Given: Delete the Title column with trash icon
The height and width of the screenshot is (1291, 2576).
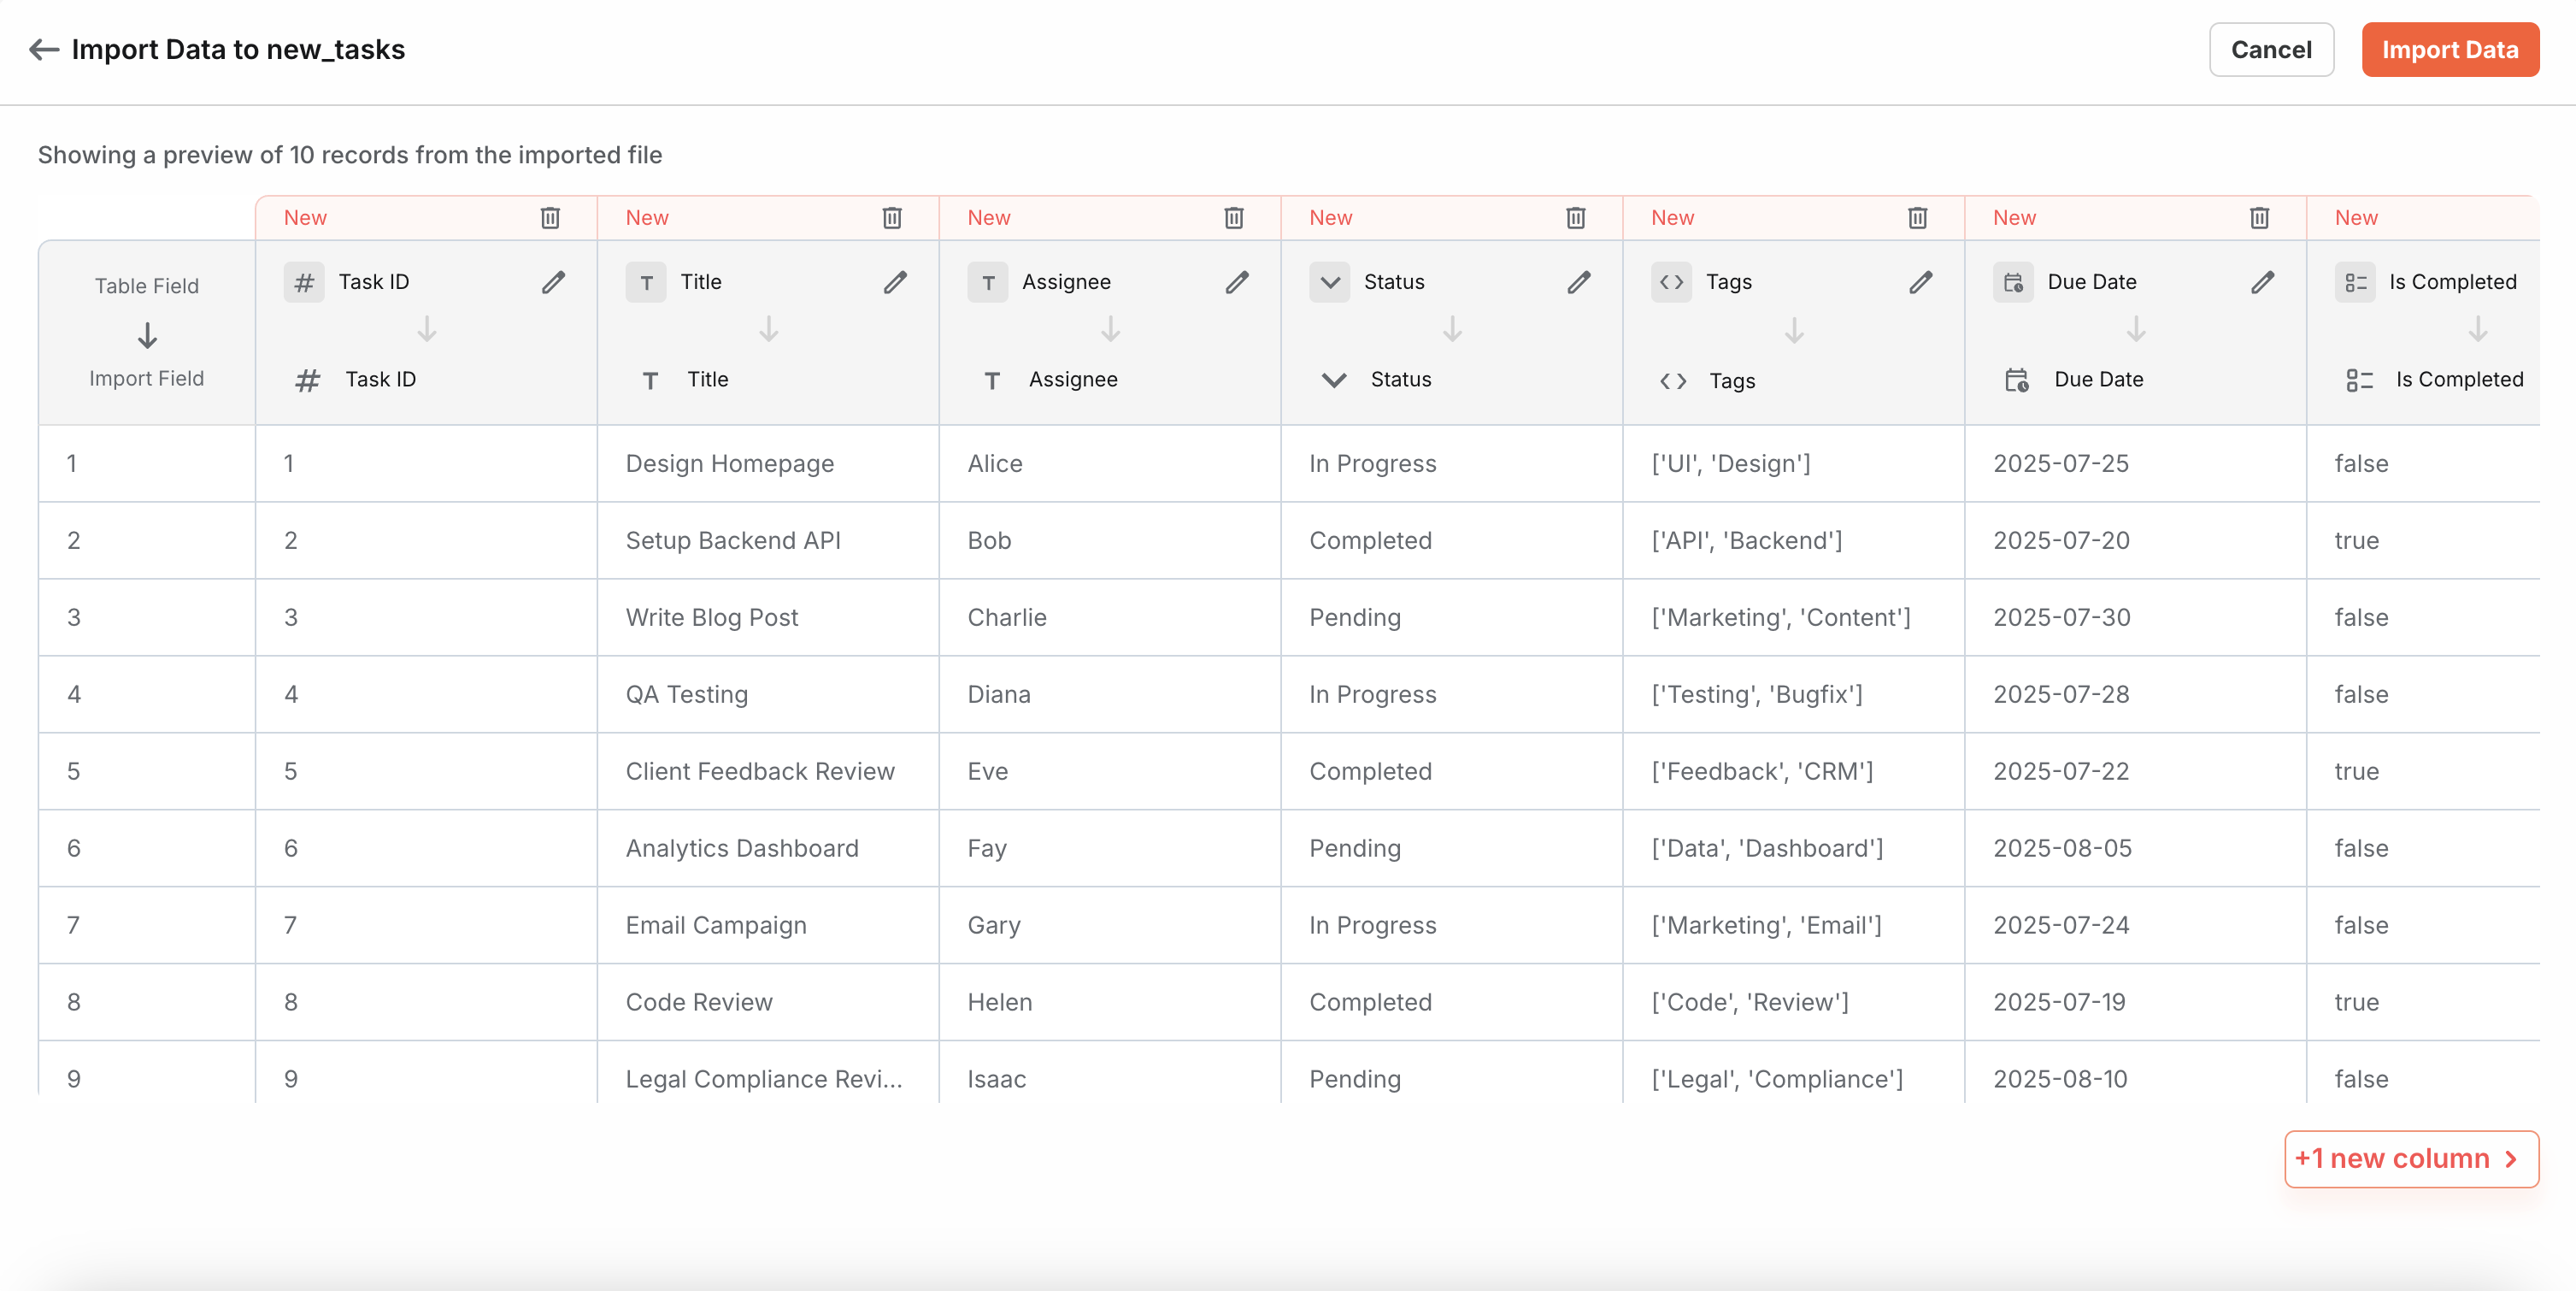Looking at the screenshot, I should (892, 217).
